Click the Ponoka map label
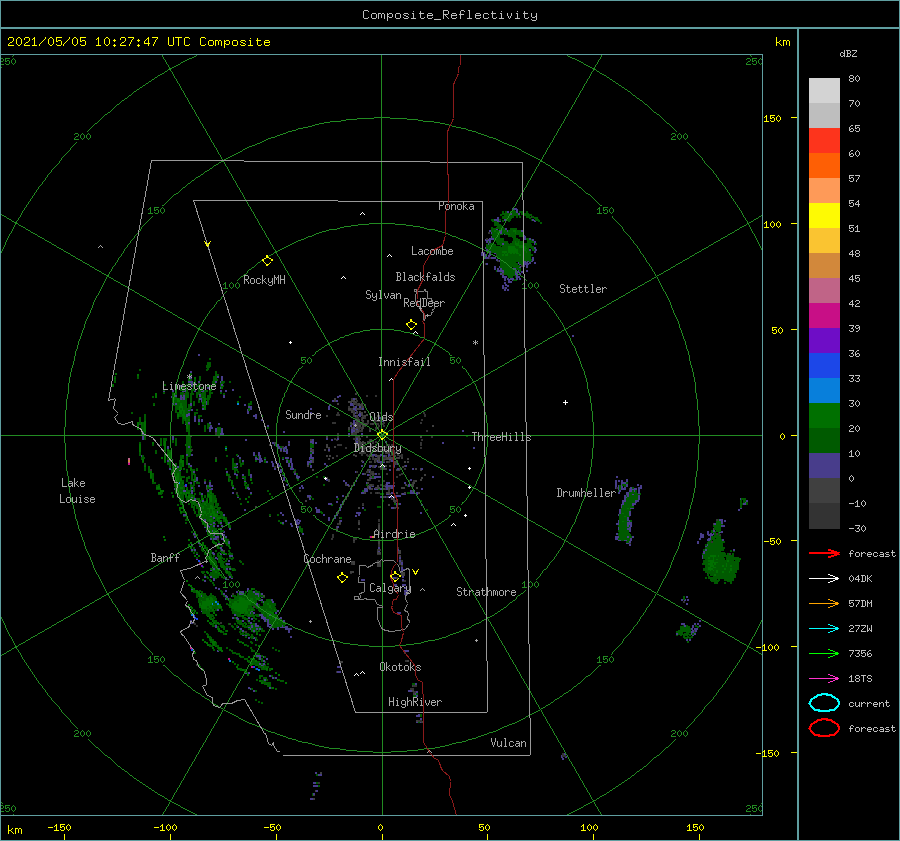Image resolution: width=900 pixels, height=841 pixels. tap(456, 206)
